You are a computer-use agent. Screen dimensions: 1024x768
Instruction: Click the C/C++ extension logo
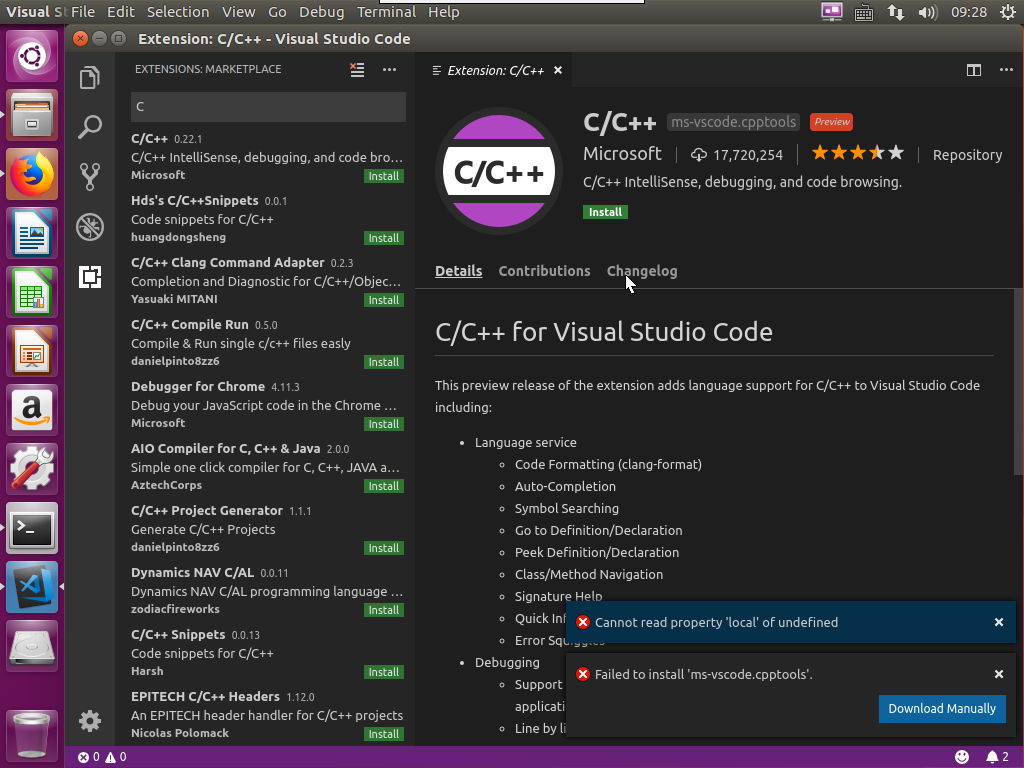[499, 171]
